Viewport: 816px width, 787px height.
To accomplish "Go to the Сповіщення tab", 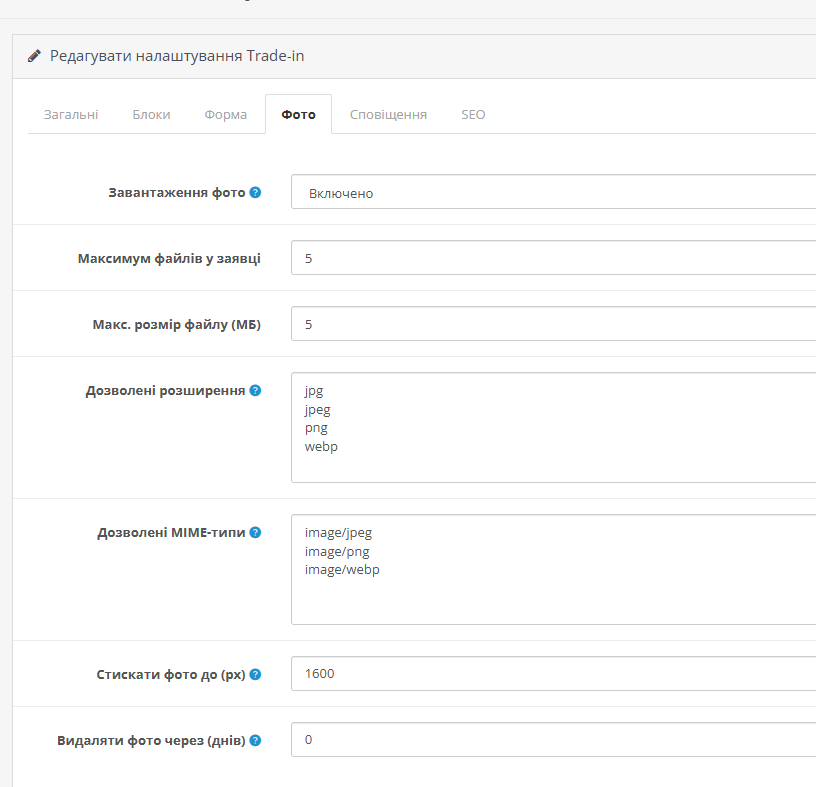I will [x=388, y=115].
